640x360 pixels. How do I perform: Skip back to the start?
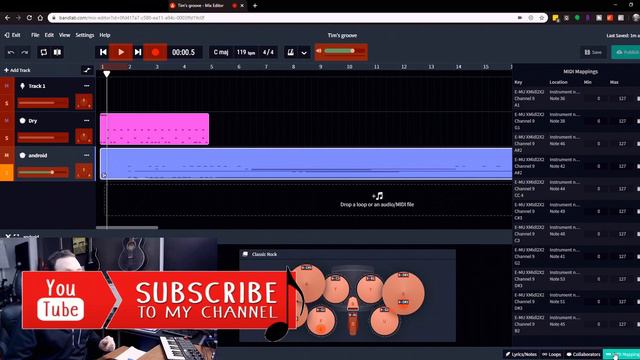[x=103, y=52]
